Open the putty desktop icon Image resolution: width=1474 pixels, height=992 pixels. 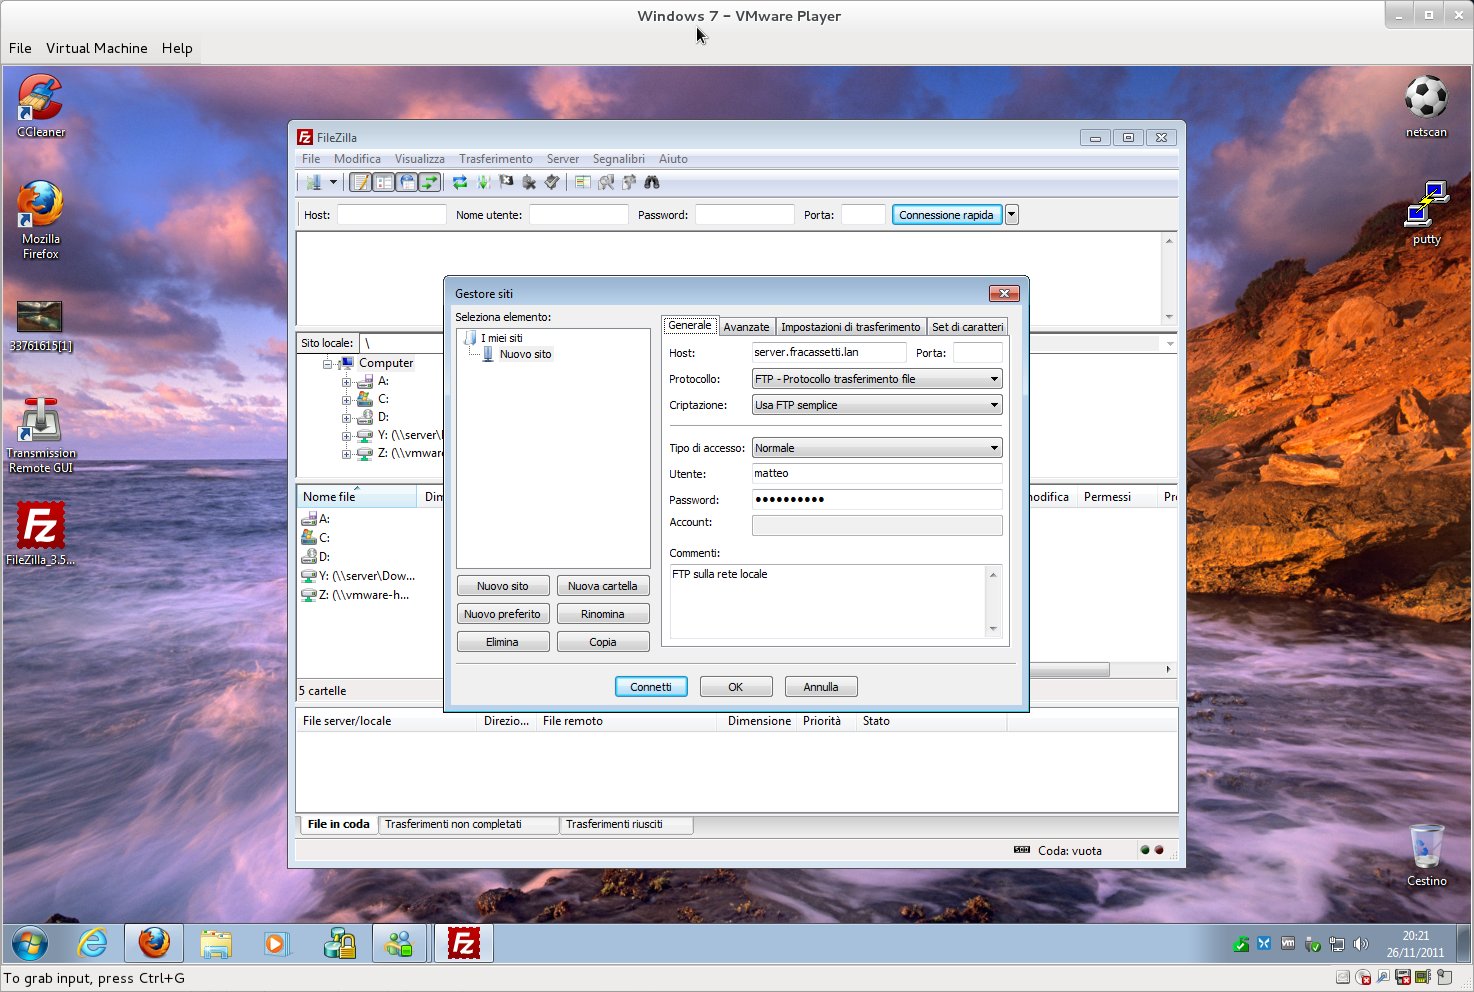[x=1427, y=212]
